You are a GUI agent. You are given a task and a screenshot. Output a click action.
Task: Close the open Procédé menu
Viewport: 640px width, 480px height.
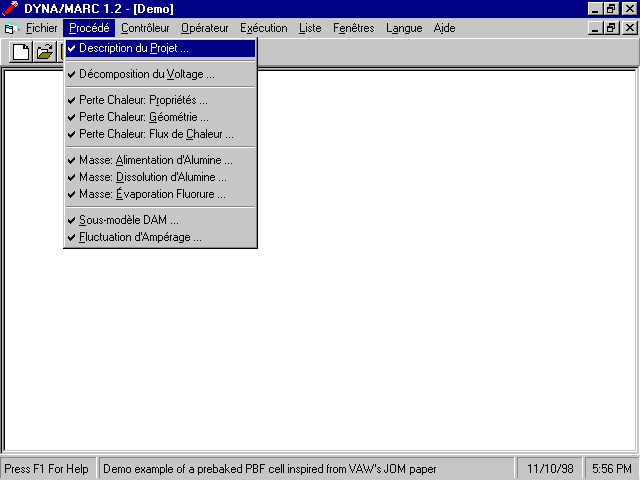[89, 28]
